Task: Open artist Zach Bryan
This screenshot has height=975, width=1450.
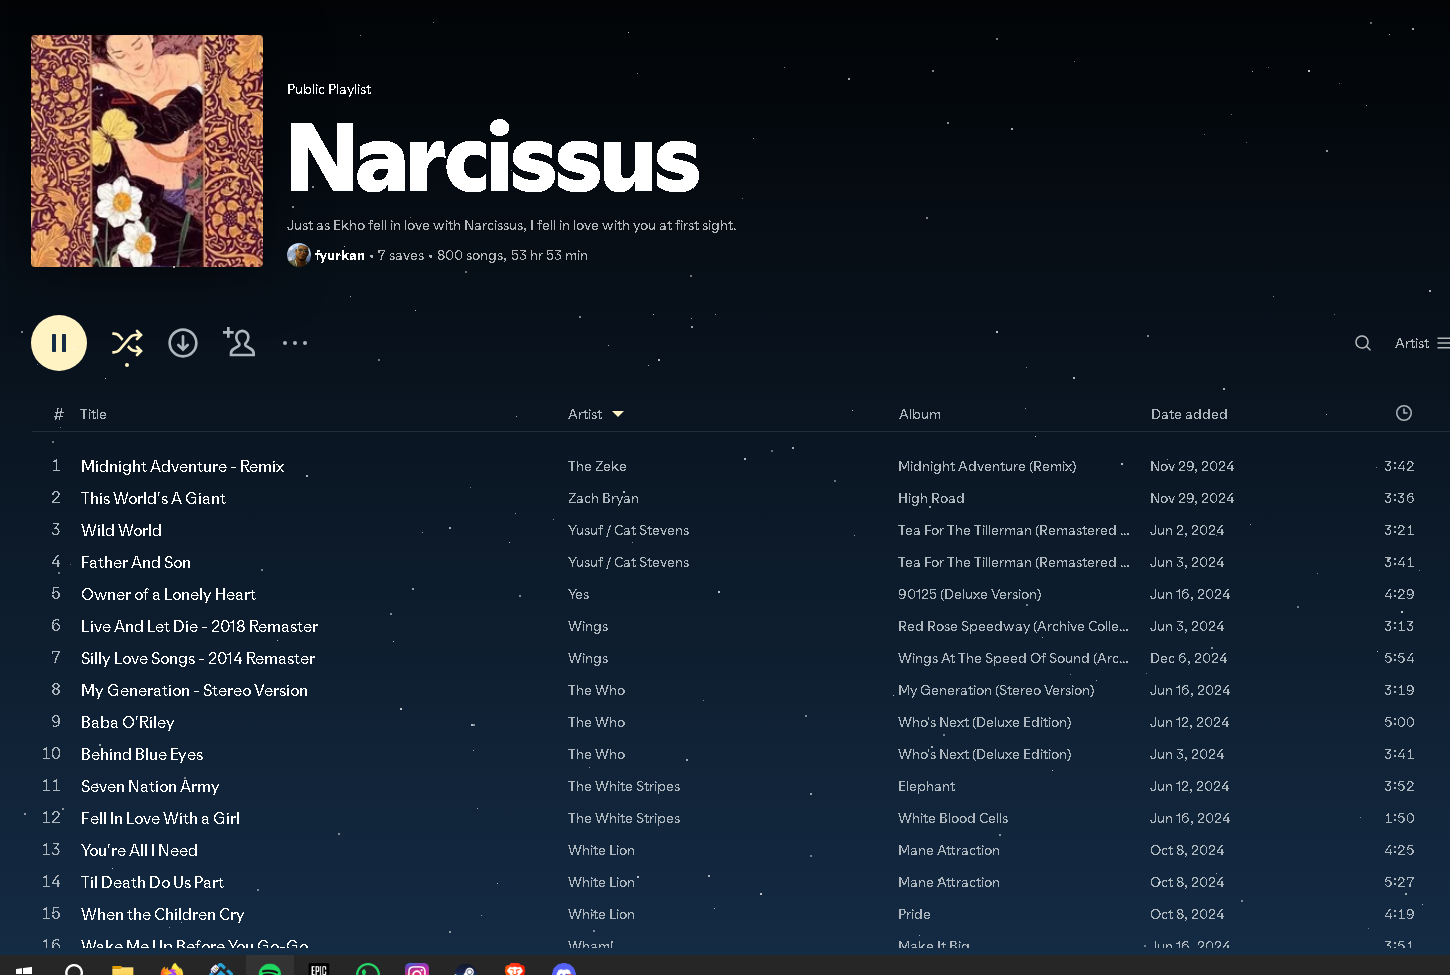Action: [x=603, y=498]
